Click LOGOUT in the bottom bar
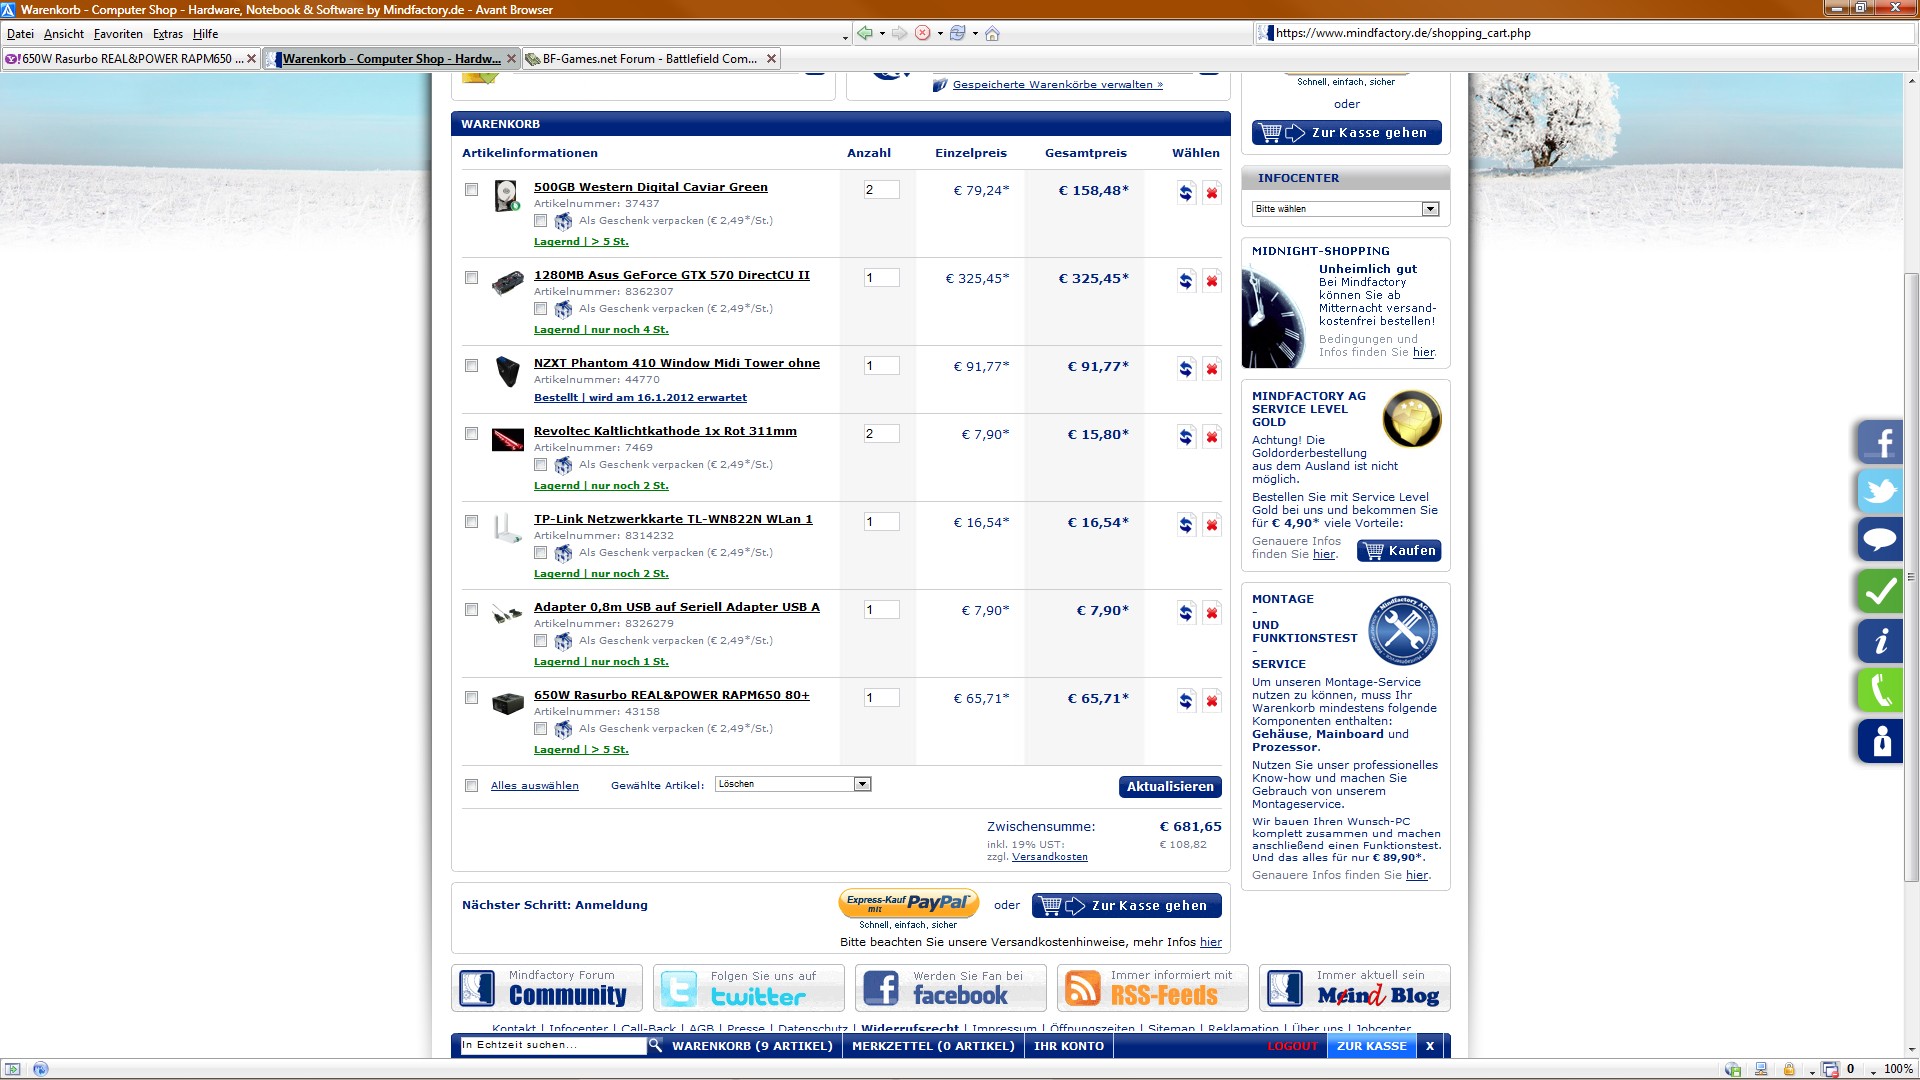This screenshot has height=1080, width=1920. [1292, 1046]
